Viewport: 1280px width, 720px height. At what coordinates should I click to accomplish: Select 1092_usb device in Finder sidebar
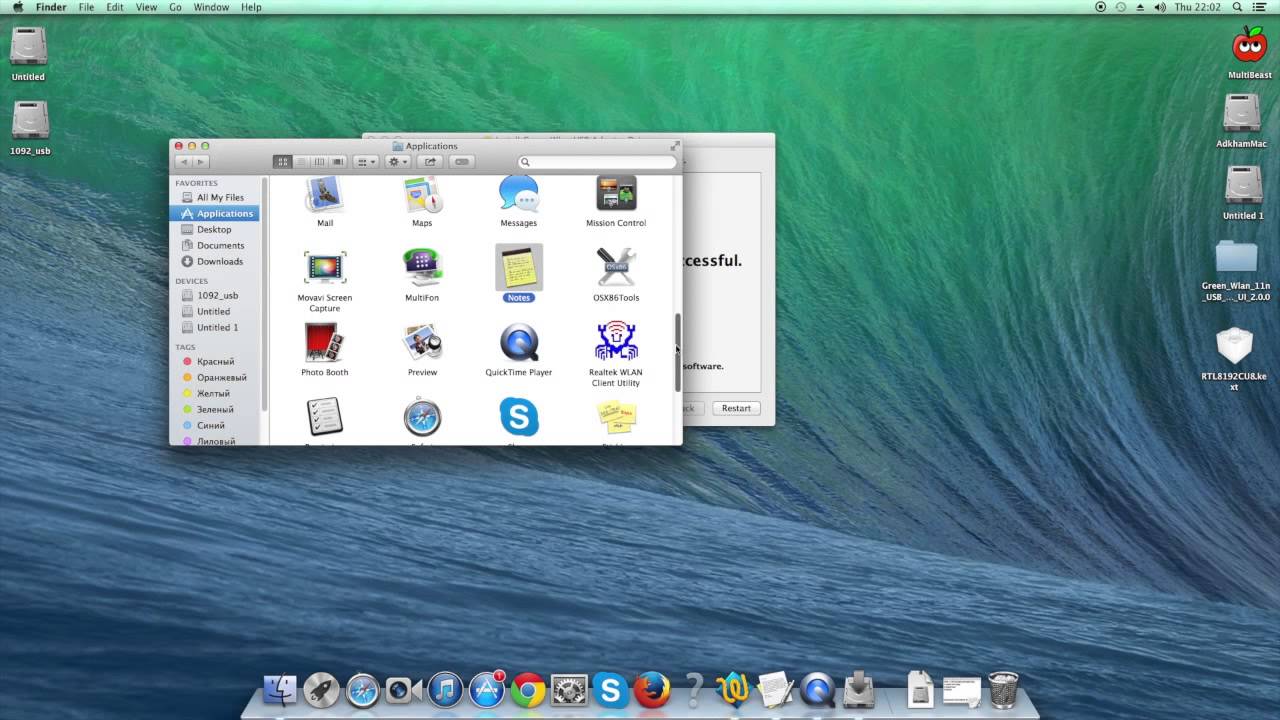216,296
